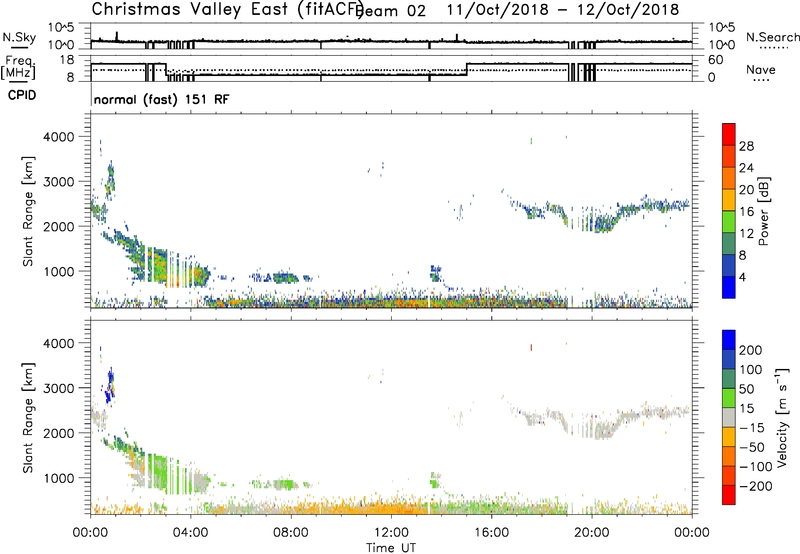Click blue velocity patch near 3000 km, 00:45 UT
This screenshot has width=800, height=554.
coord(109,387)
